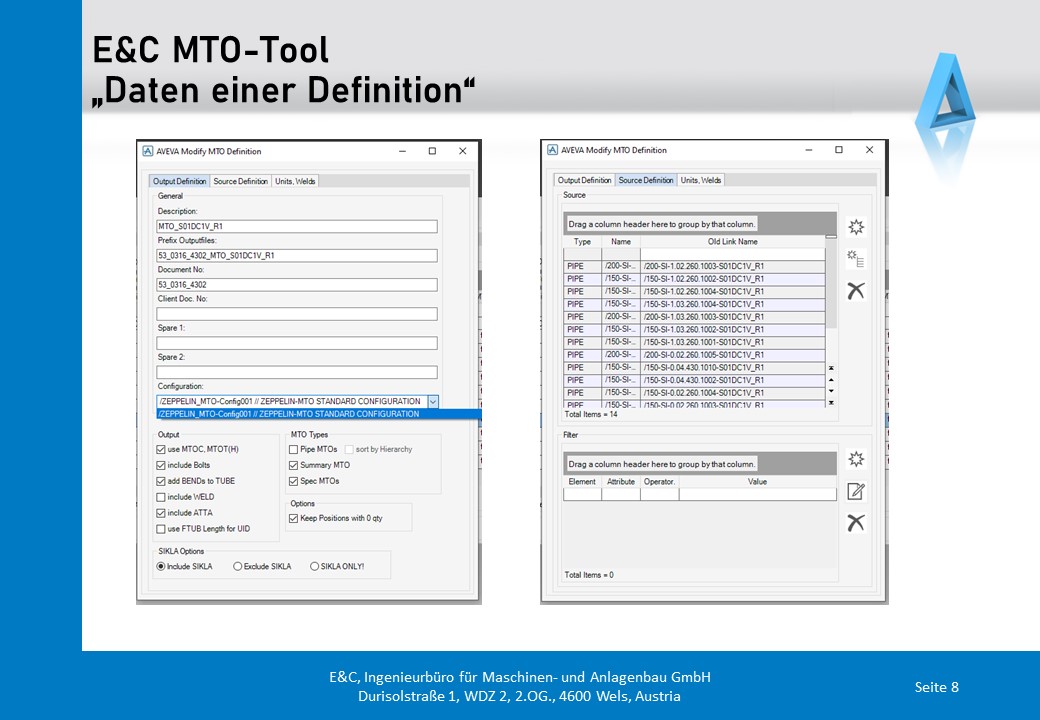Image resolution: width=1040 pixels, height=720 pixels.
Task: Open Output Definition tab in right dialog
Action: [584, 180]
